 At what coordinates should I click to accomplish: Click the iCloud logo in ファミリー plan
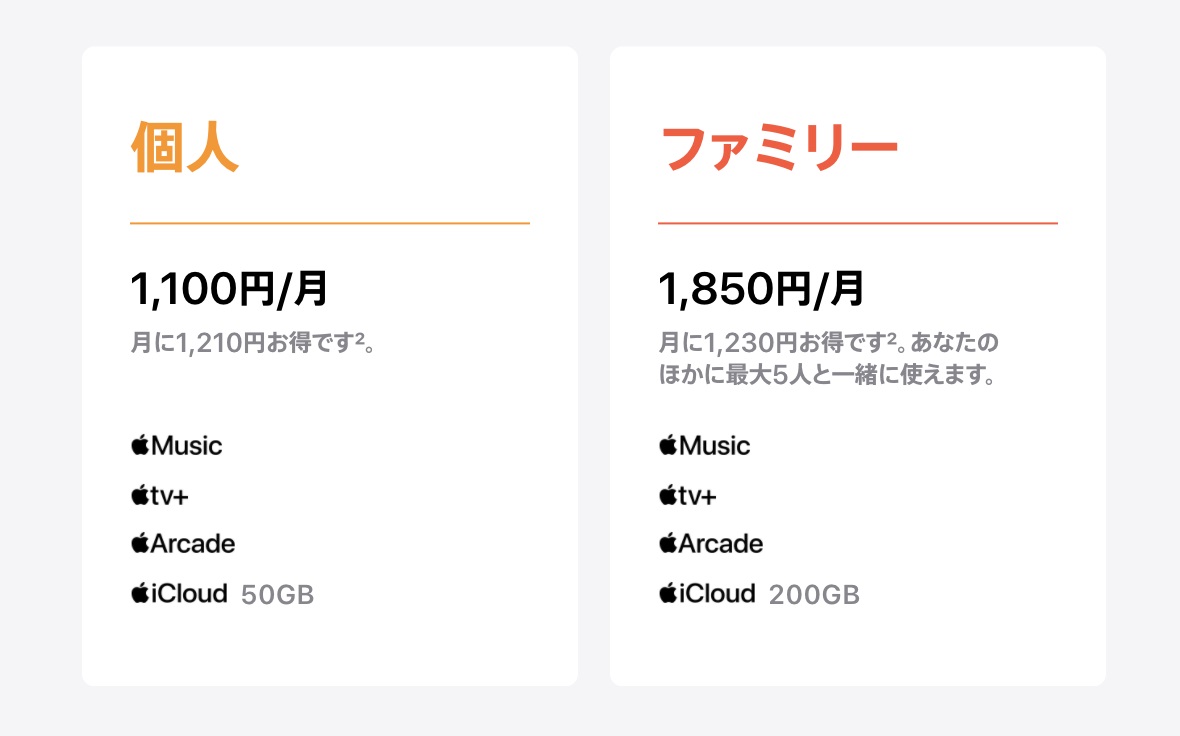tap(707, 594)
